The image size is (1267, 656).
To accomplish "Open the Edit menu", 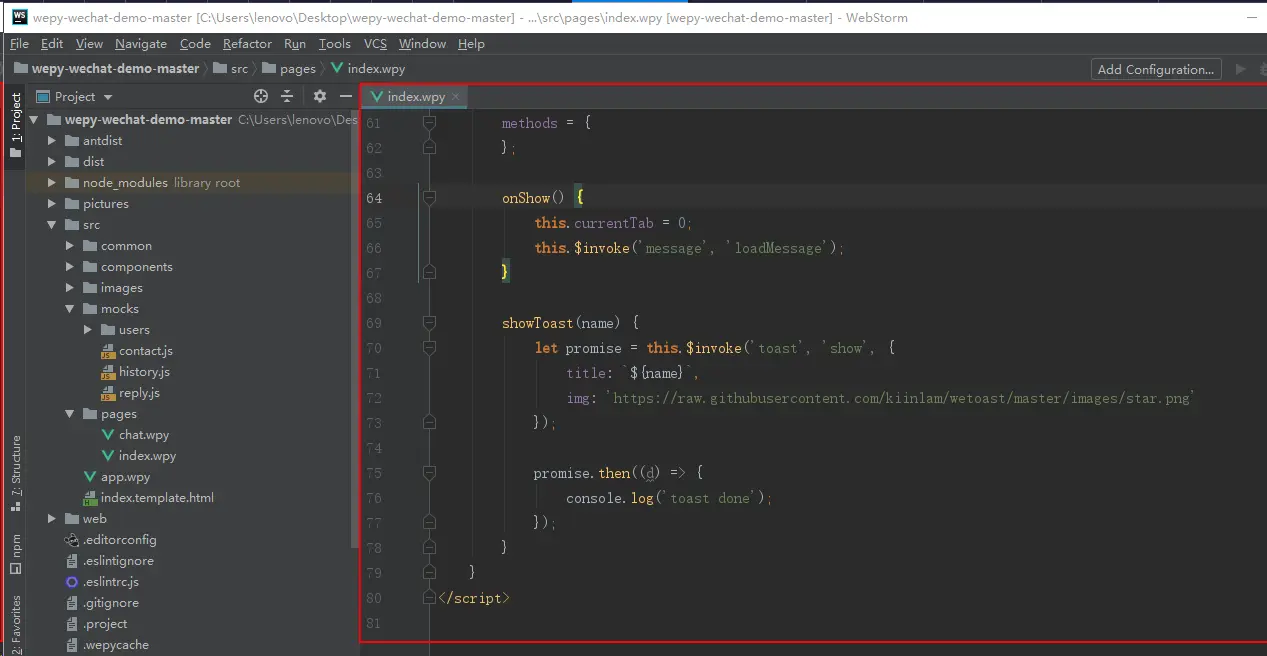I will point(52,43).
